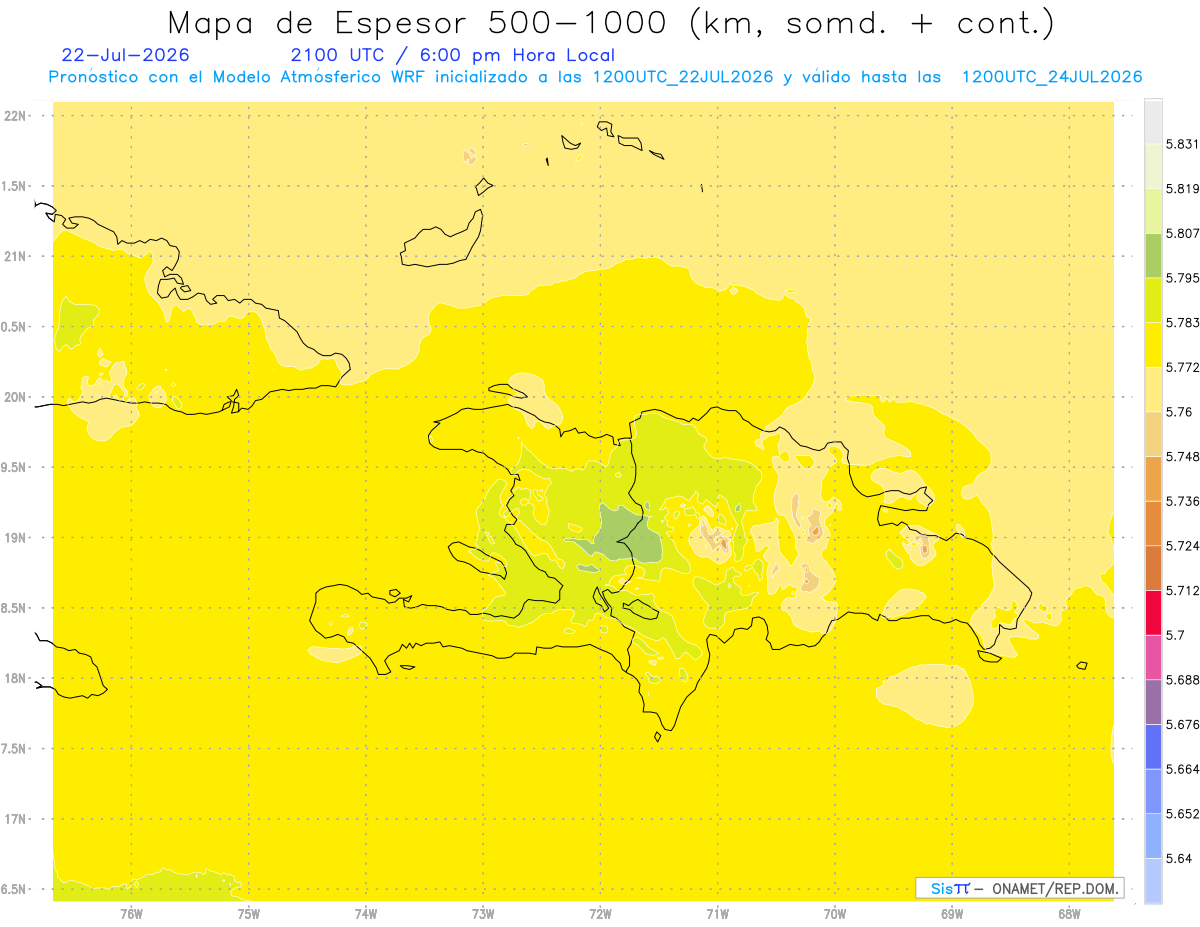The width and height of the screenshot is (1200, 927).
Task: Click the longitude label 72W
Action: (600, 914)
